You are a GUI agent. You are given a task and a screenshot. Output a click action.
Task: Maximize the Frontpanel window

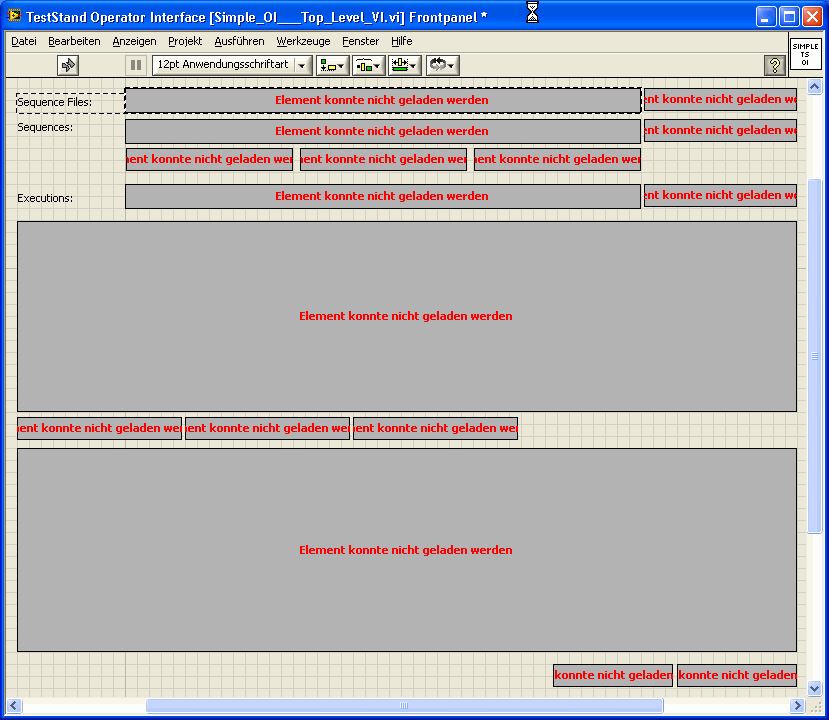(x=789, y=16)
